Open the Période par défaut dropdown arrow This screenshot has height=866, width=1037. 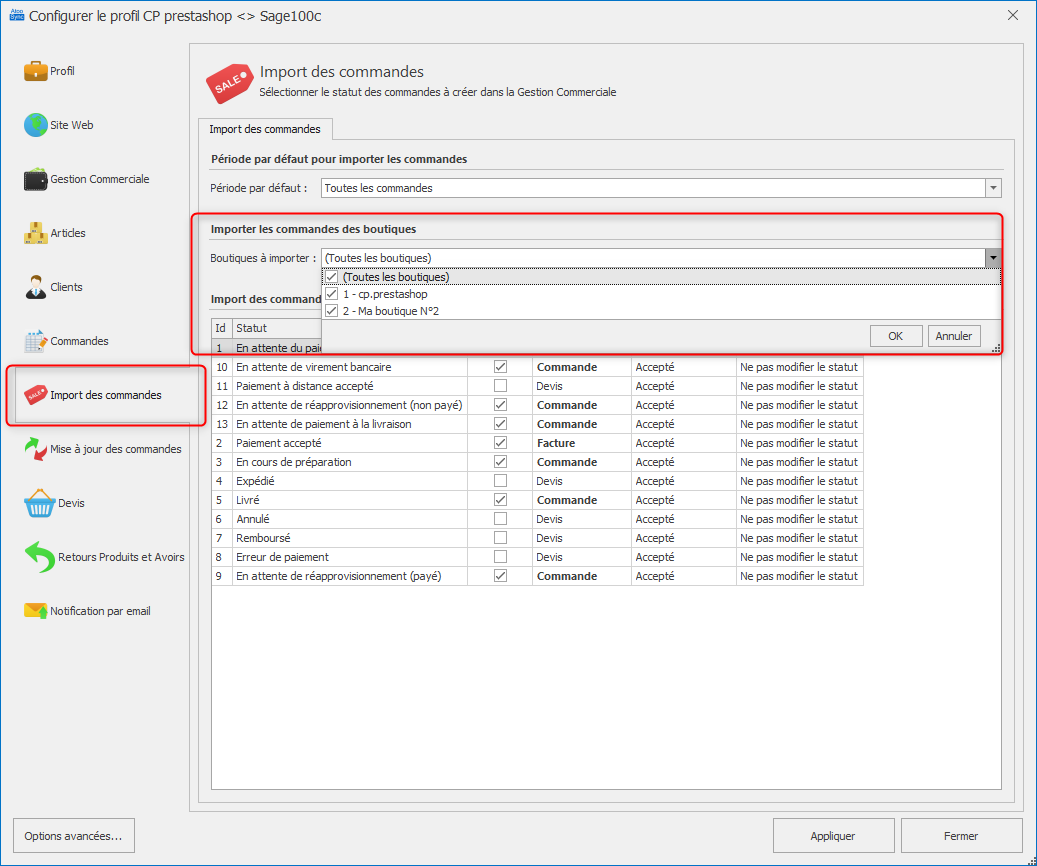click(x=993, y=189)
